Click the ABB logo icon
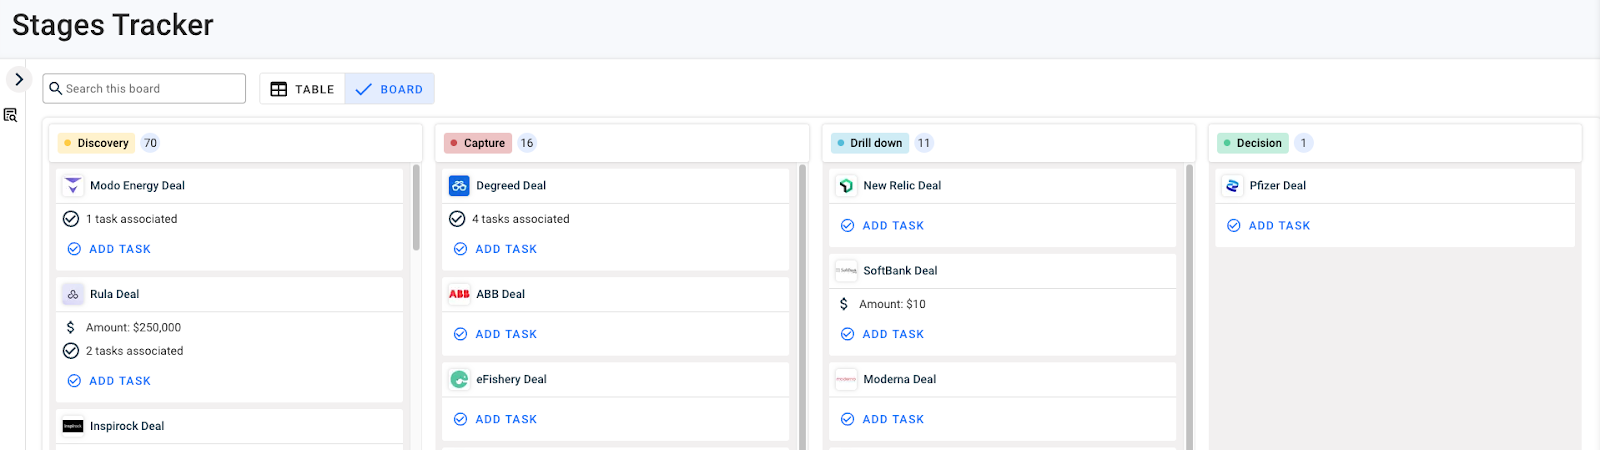 tap(459, 294)
